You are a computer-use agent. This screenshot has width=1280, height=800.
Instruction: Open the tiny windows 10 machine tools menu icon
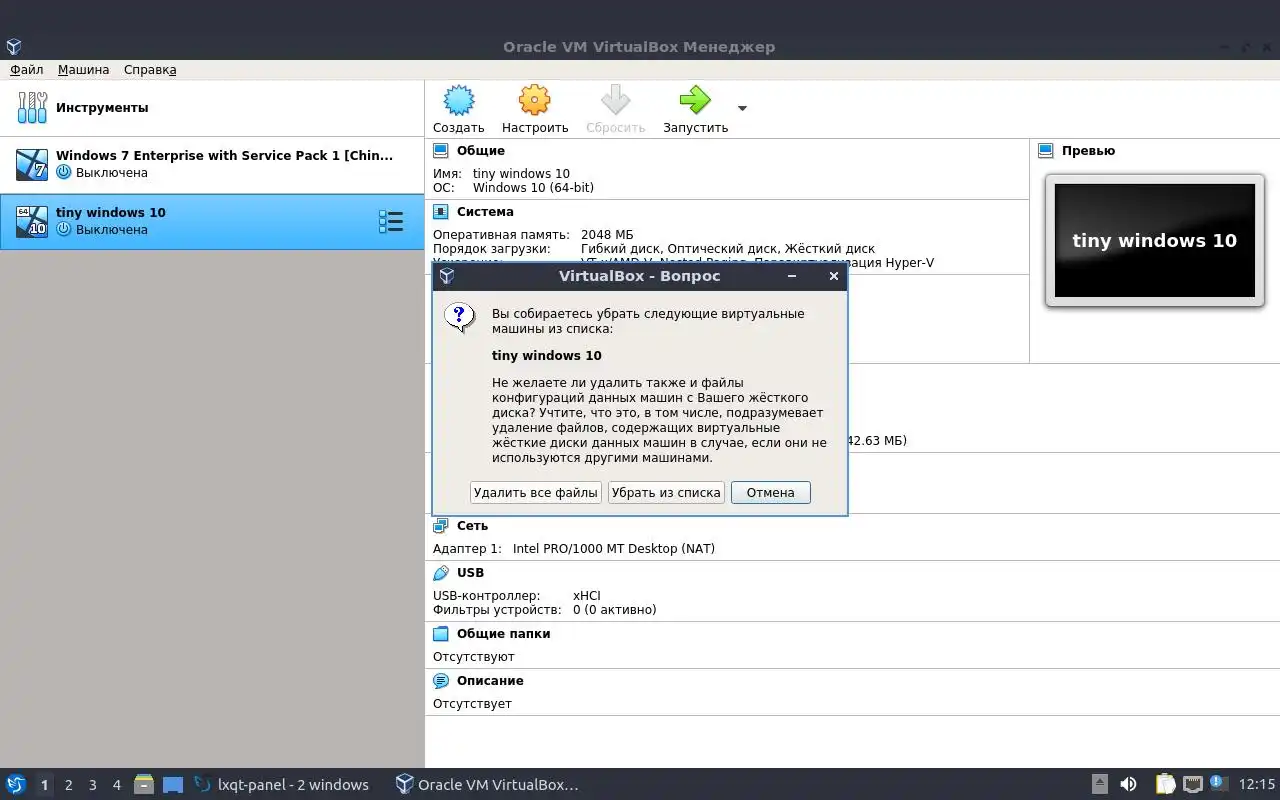[390, 222]
